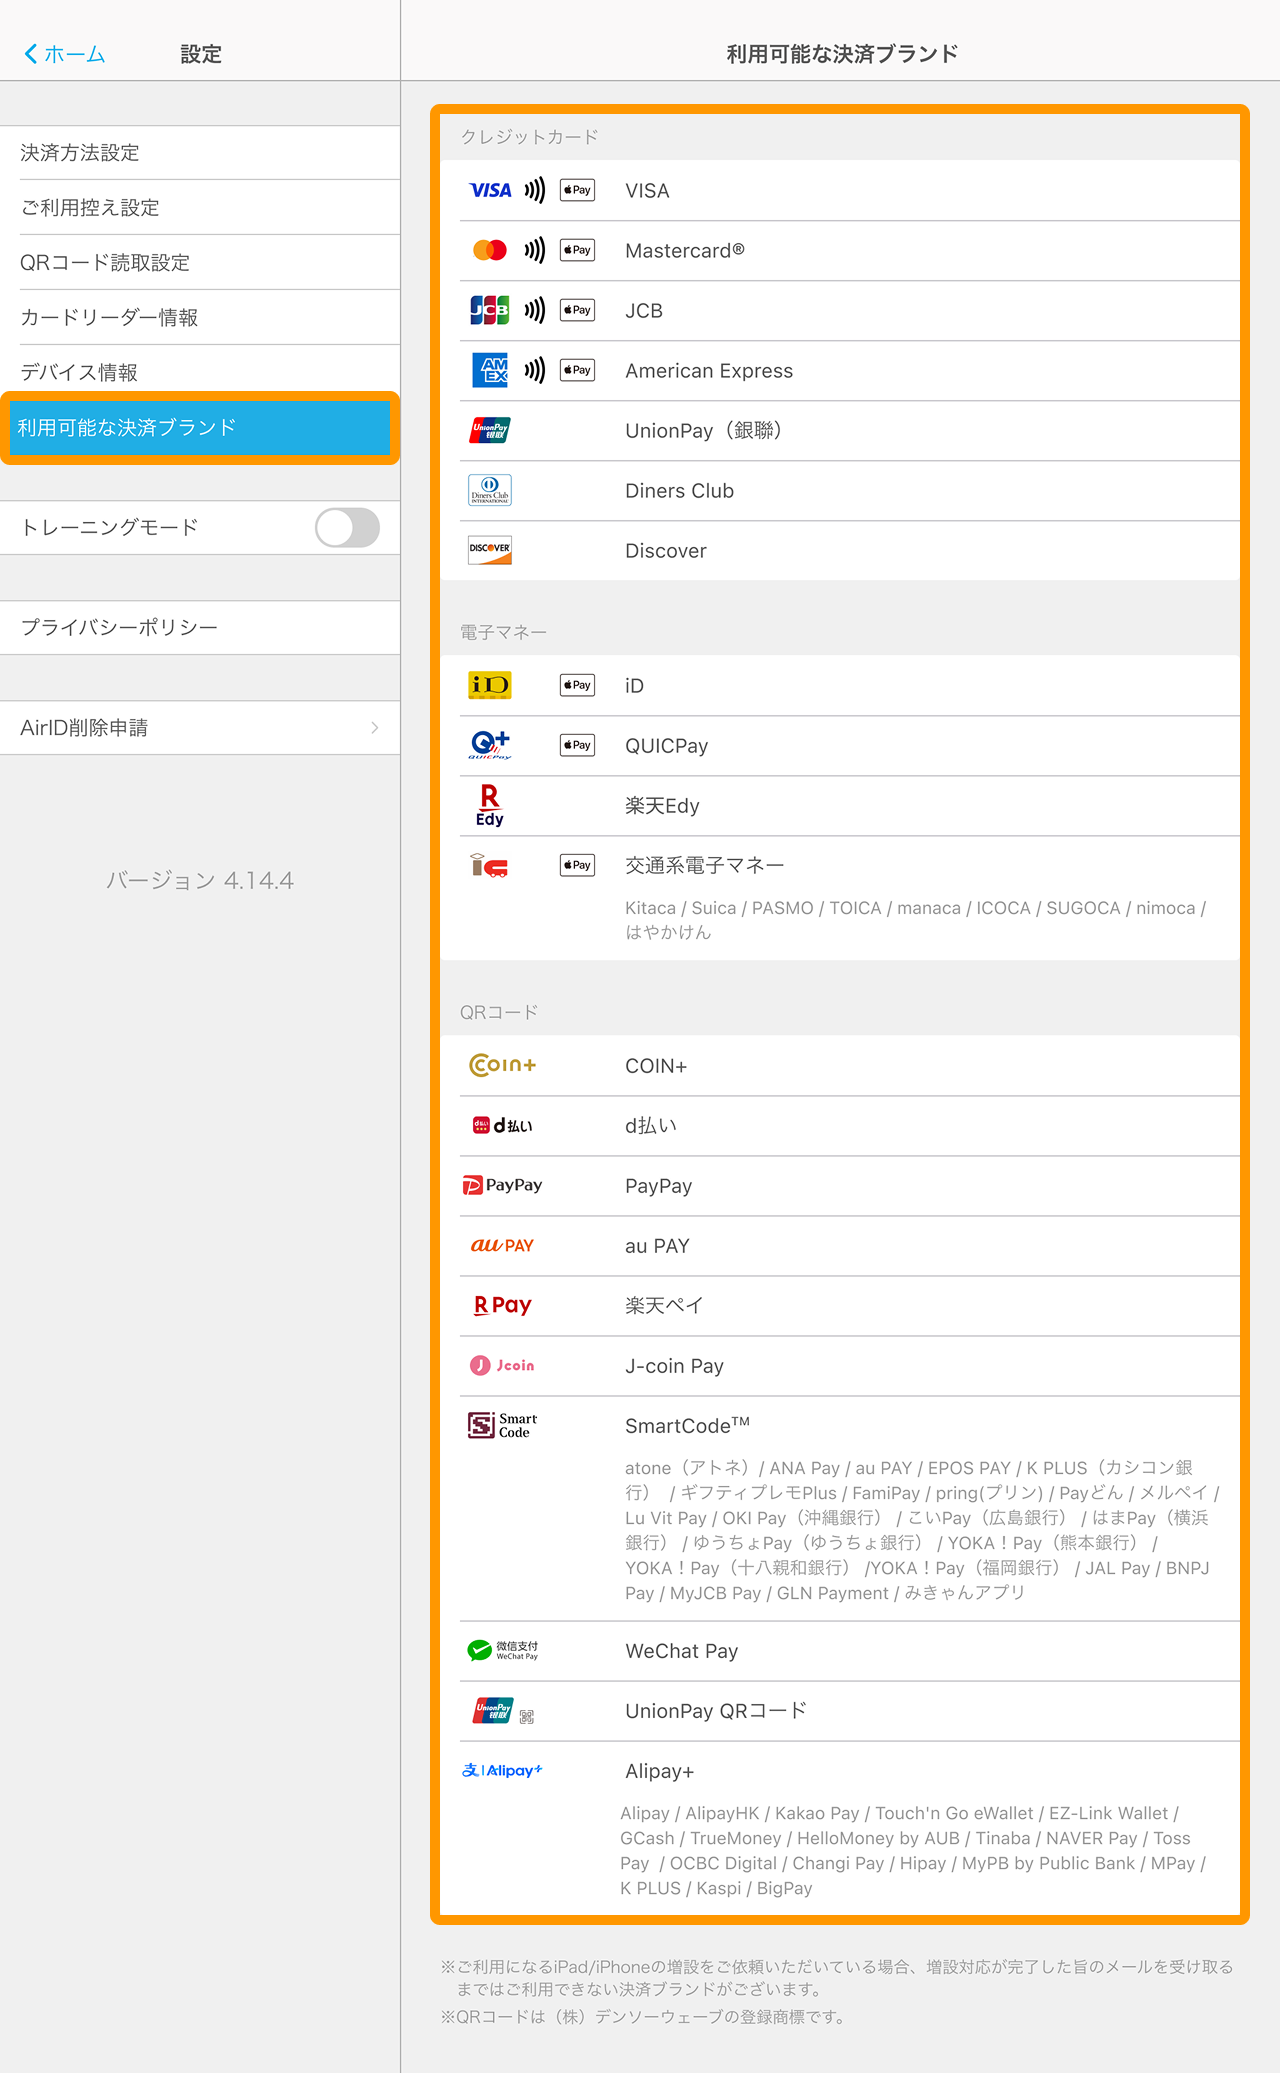Click Apple Pay icon in QUICPay row
1280x2073 pixels.
point(577,745)
